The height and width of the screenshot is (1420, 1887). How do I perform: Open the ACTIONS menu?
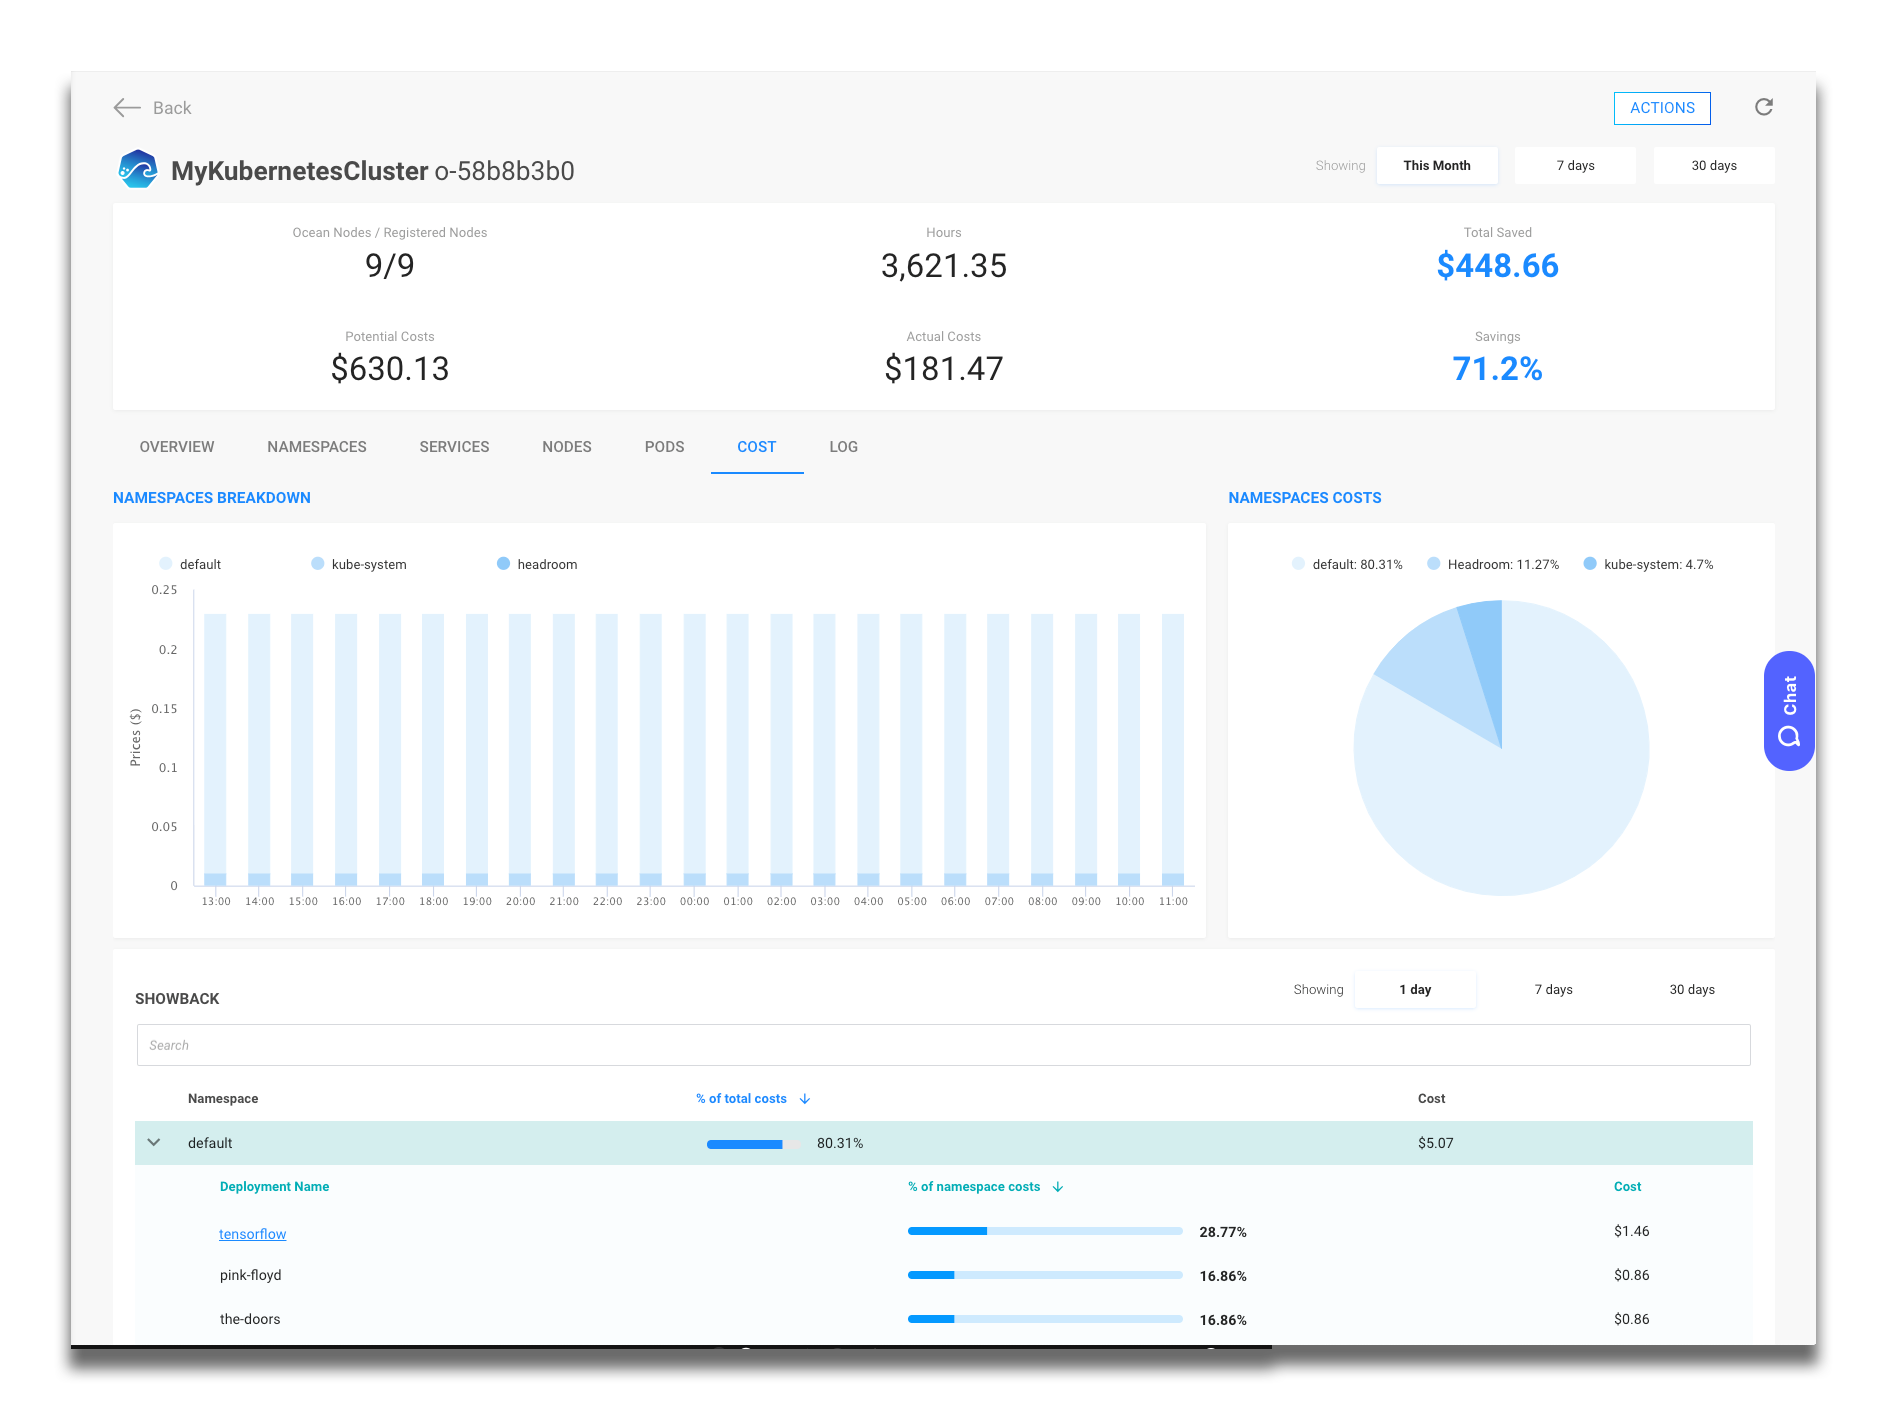pos(1661,108)
